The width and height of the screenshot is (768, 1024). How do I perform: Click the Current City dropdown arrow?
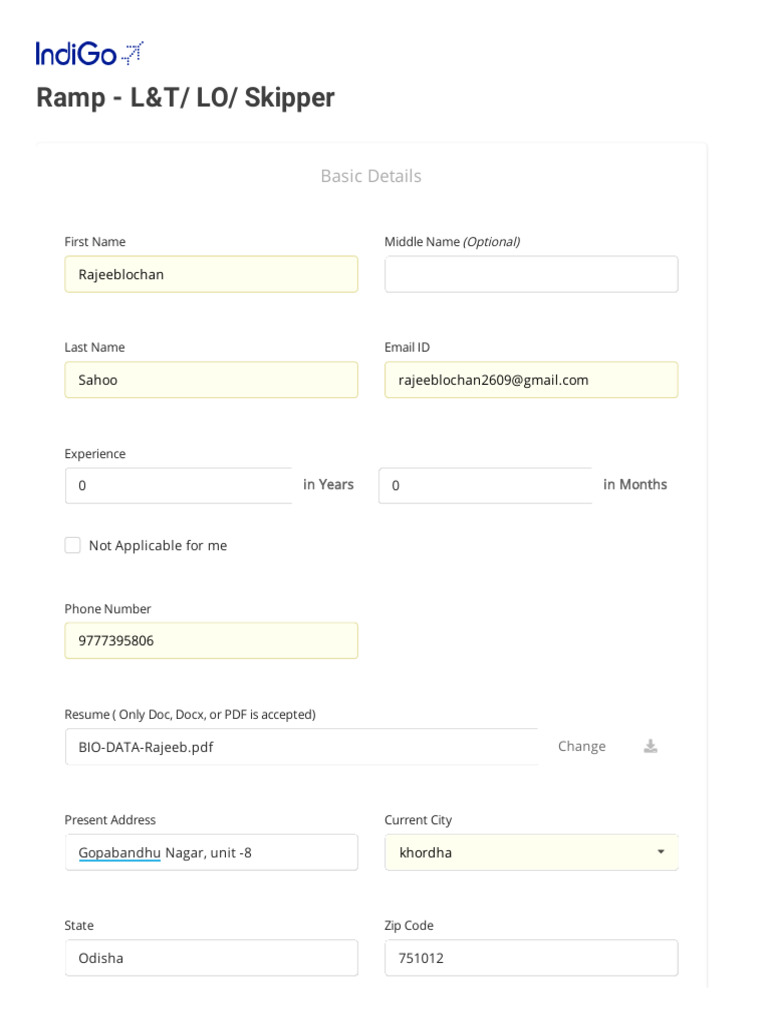[x=660, y=852]
